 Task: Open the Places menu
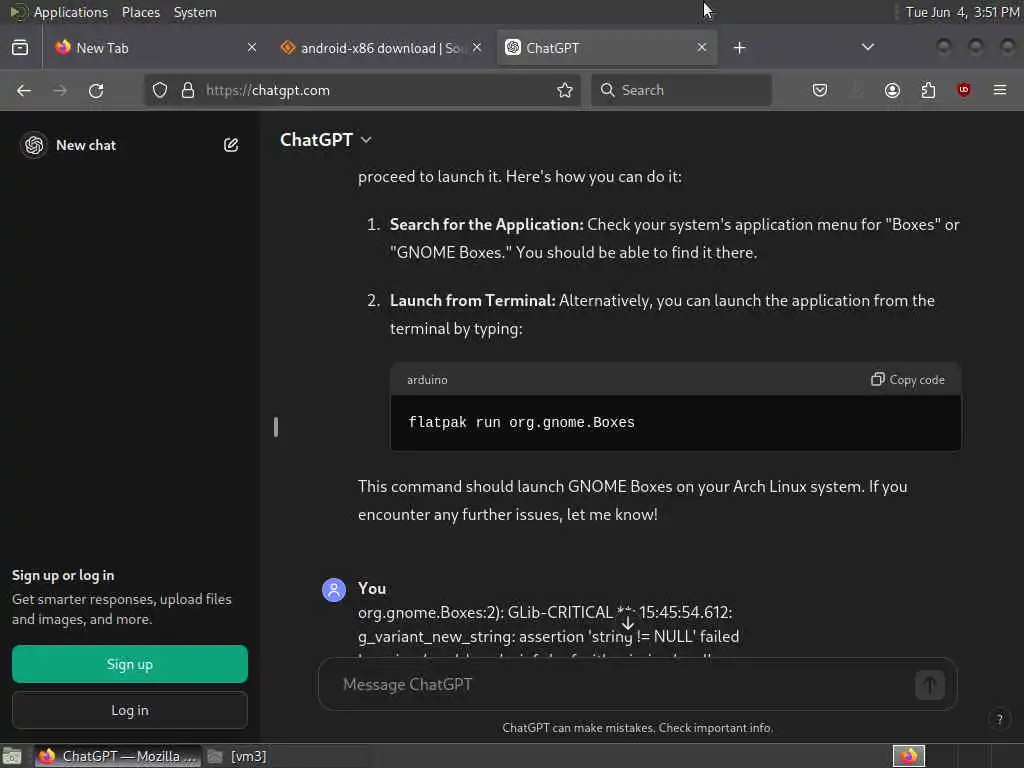pyautogui.click(x=140, y=12)
